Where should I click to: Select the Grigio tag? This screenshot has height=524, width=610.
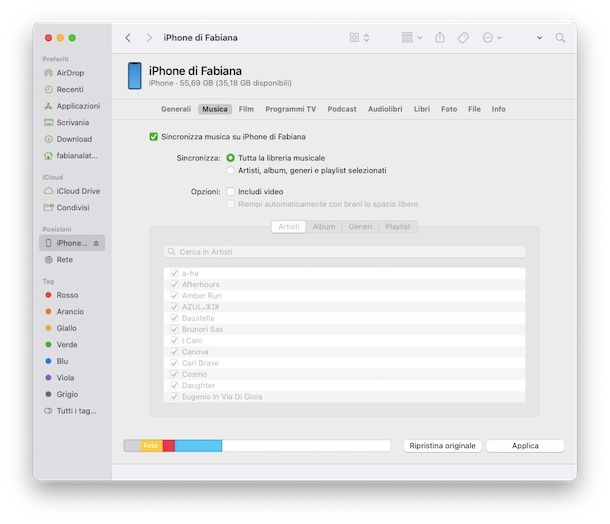click(61, 394)
